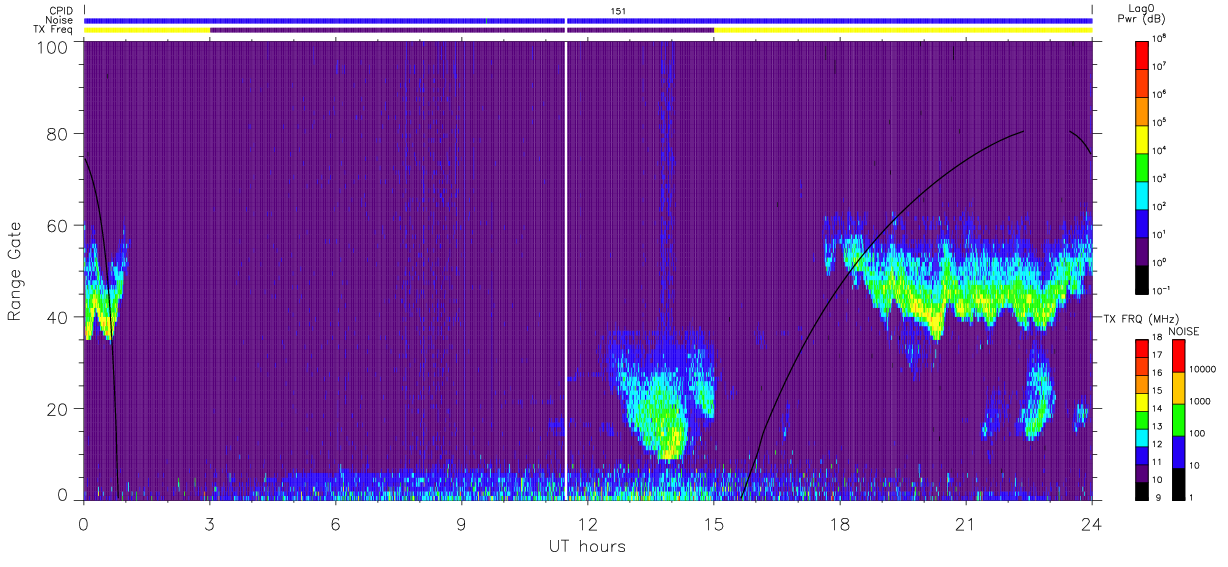The width and height of the screenshot is (1228, 567).
Task: Click the 10^8 power colorbar tick label
Action: point(1160,38)
